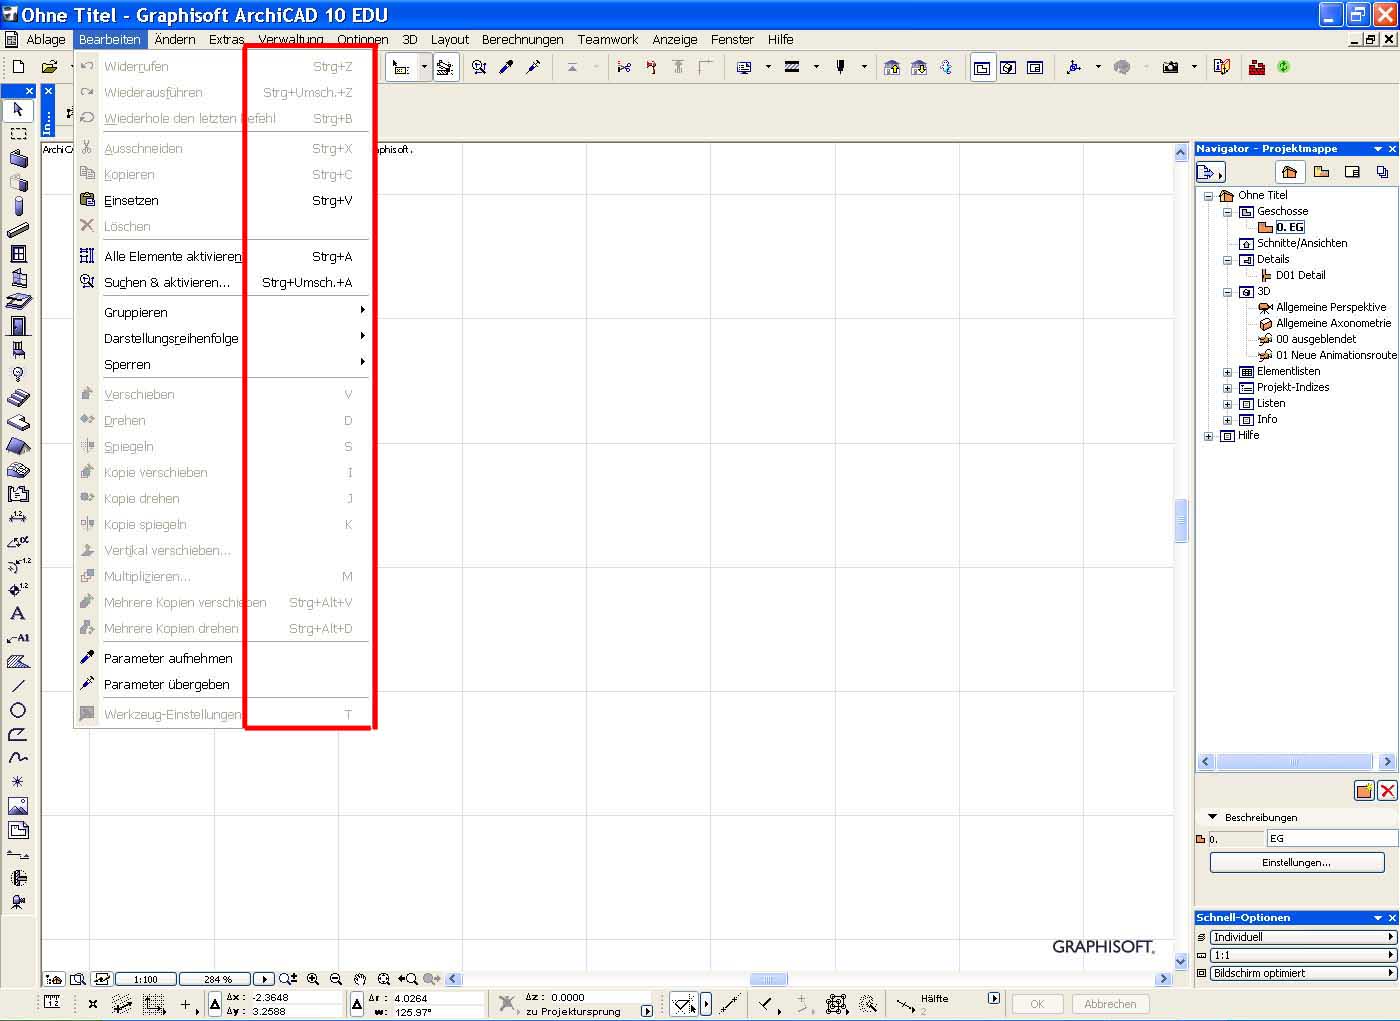Toggle the Publisher Sets button in Navigator

[1382, 172]
